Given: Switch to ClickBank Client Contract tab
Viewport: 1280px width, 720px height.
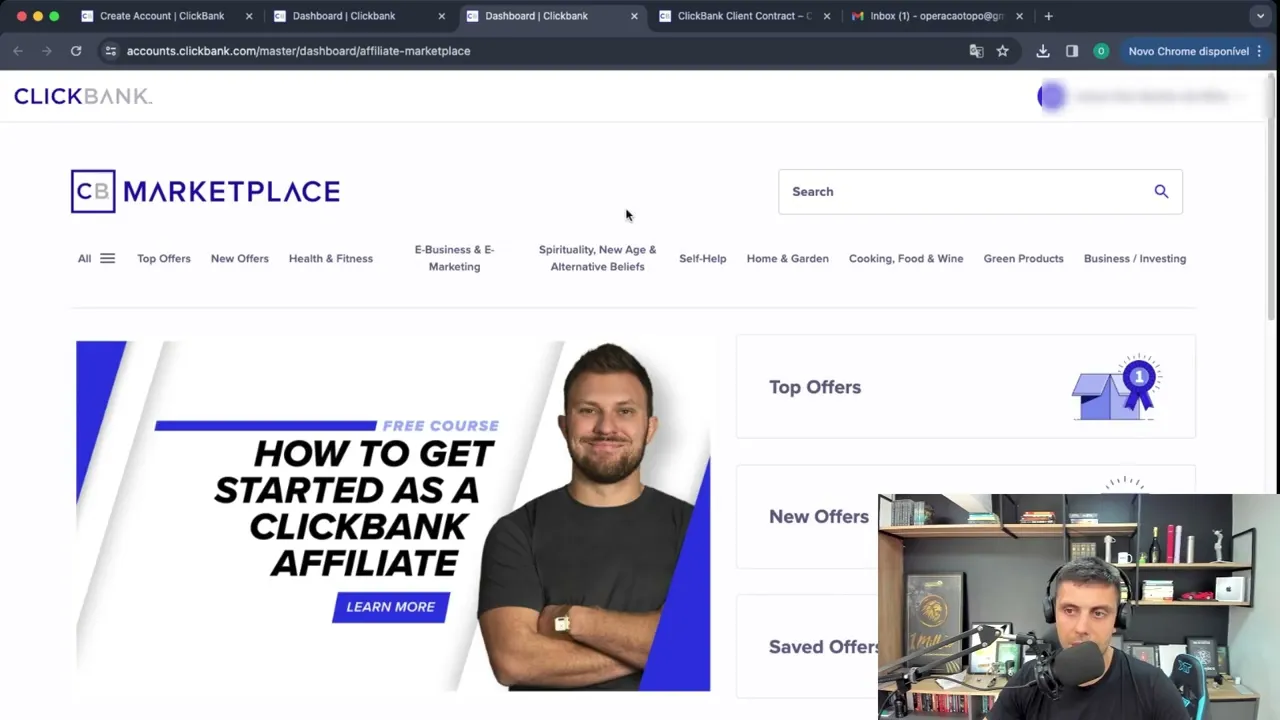Looking at the screenshot, I should (x=745, y=16).
